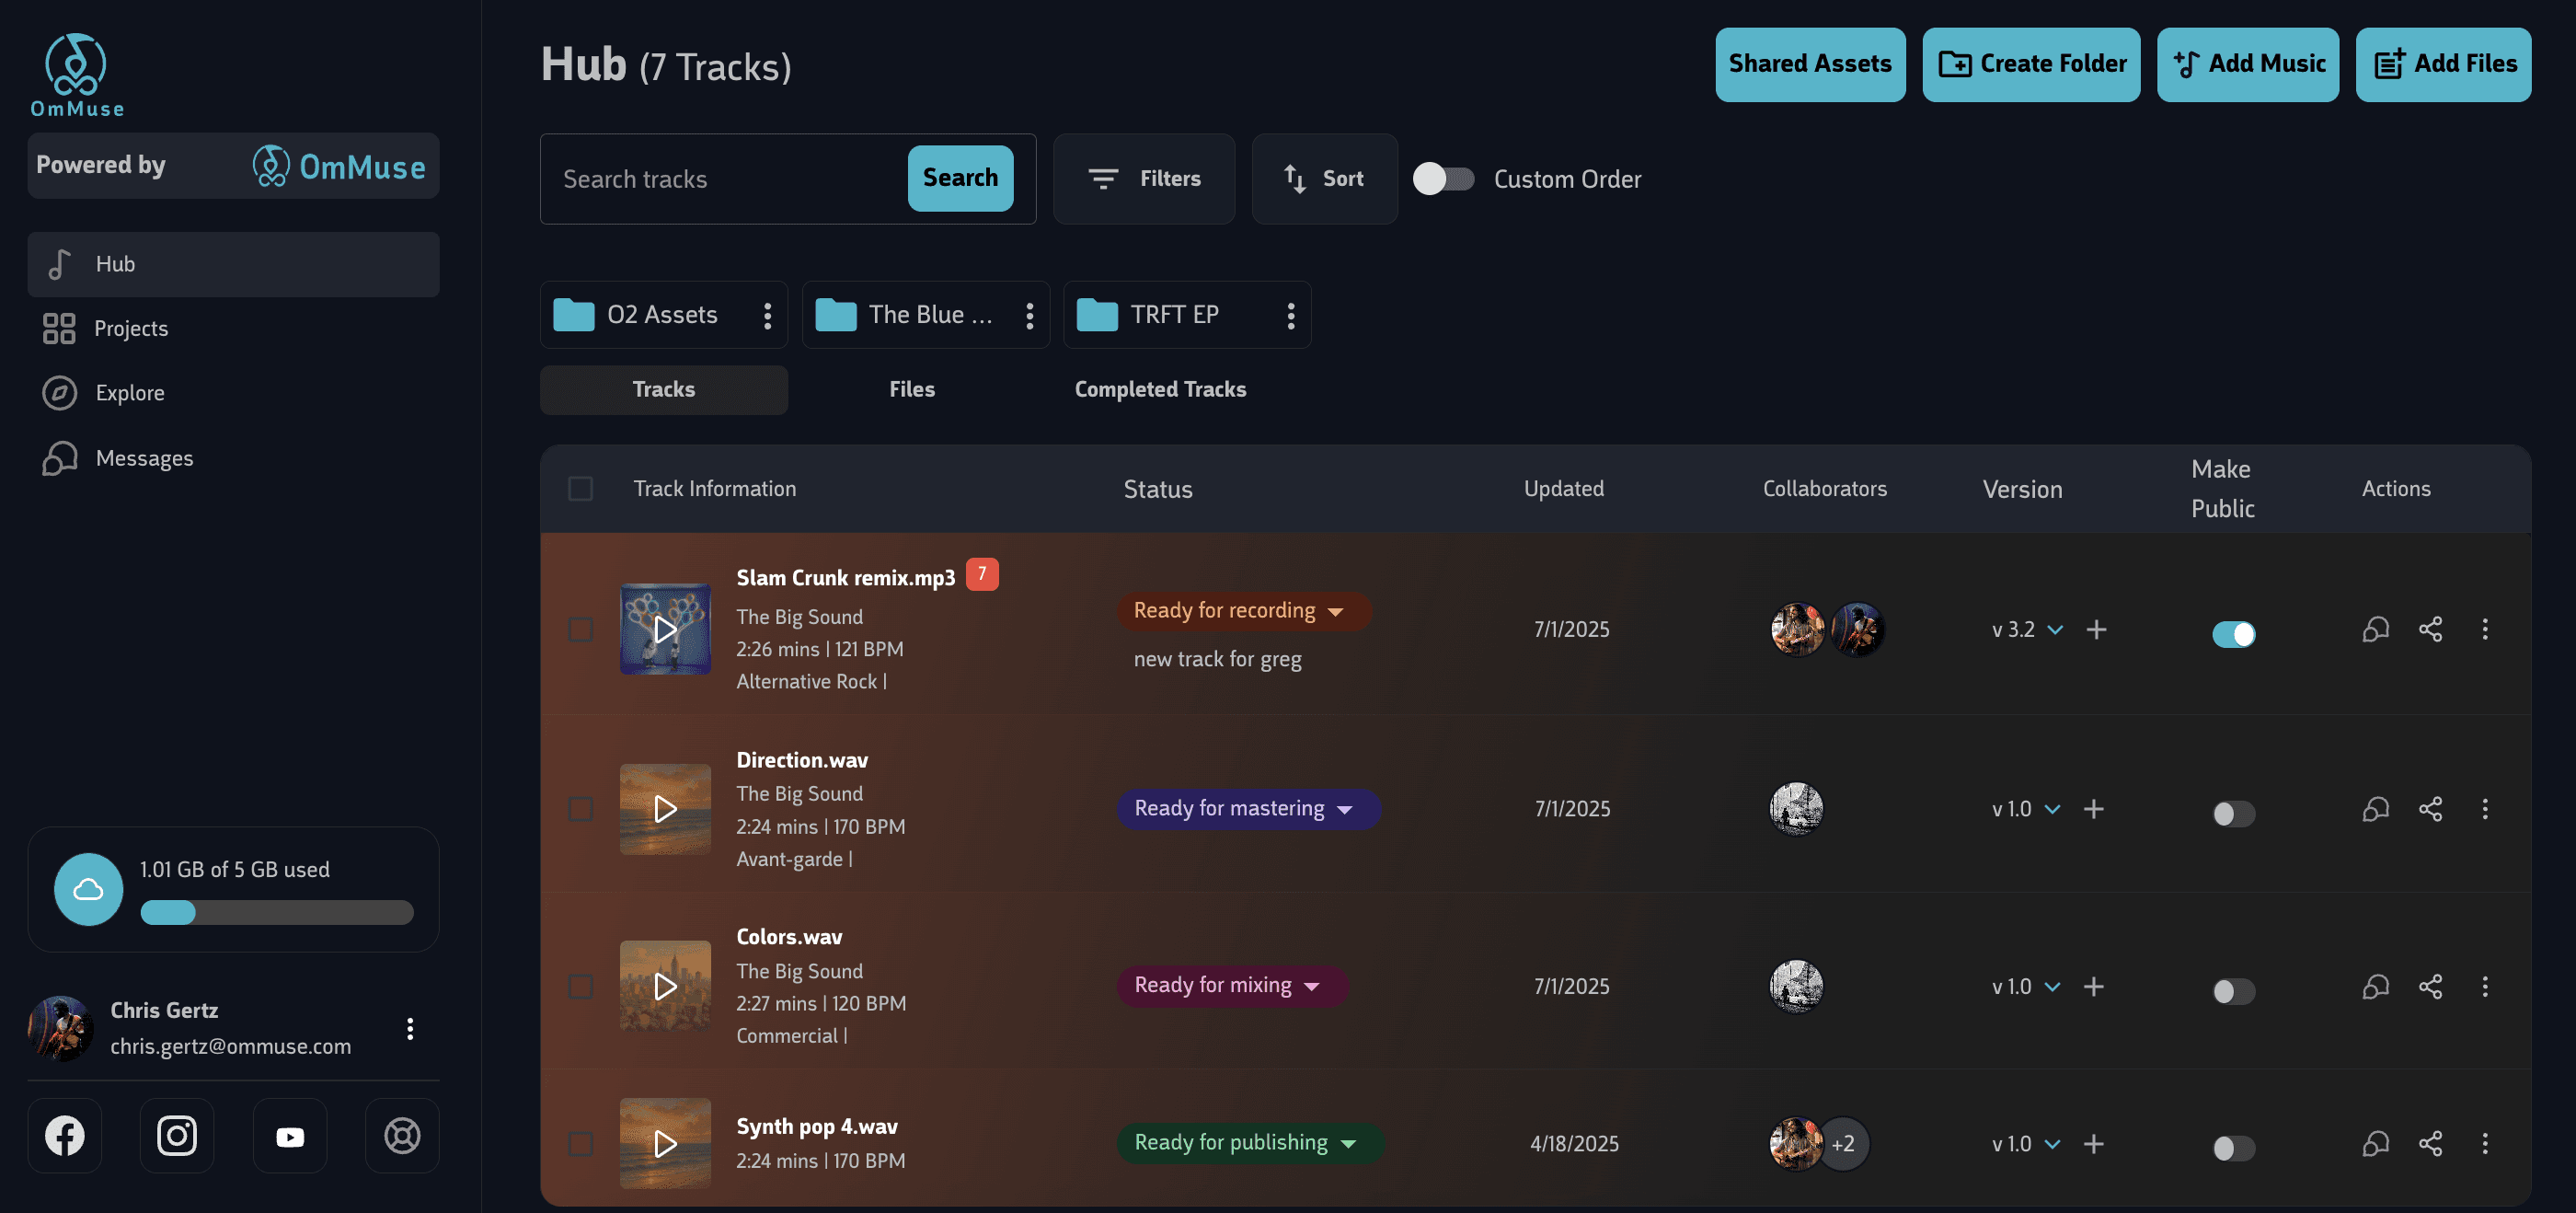Open the Facebook icon in the sidebar footer
2576x1213 pixels.
pos(65,1135)
